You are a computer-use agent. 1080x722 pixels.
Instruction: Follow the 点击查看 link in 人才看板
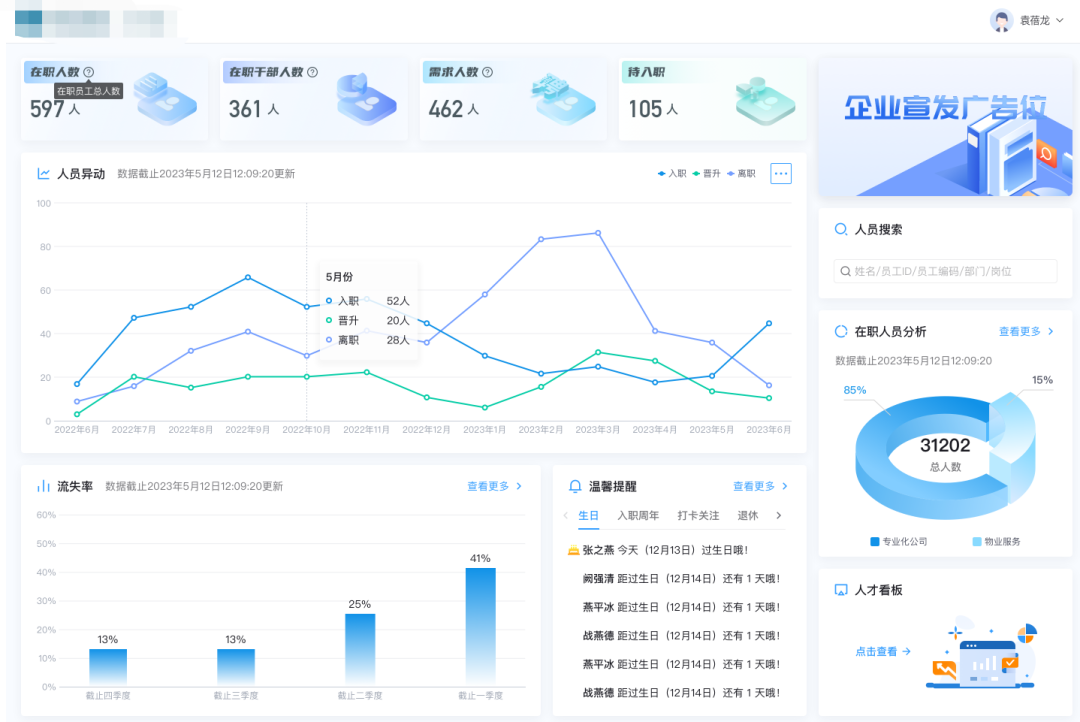(883, 651)
